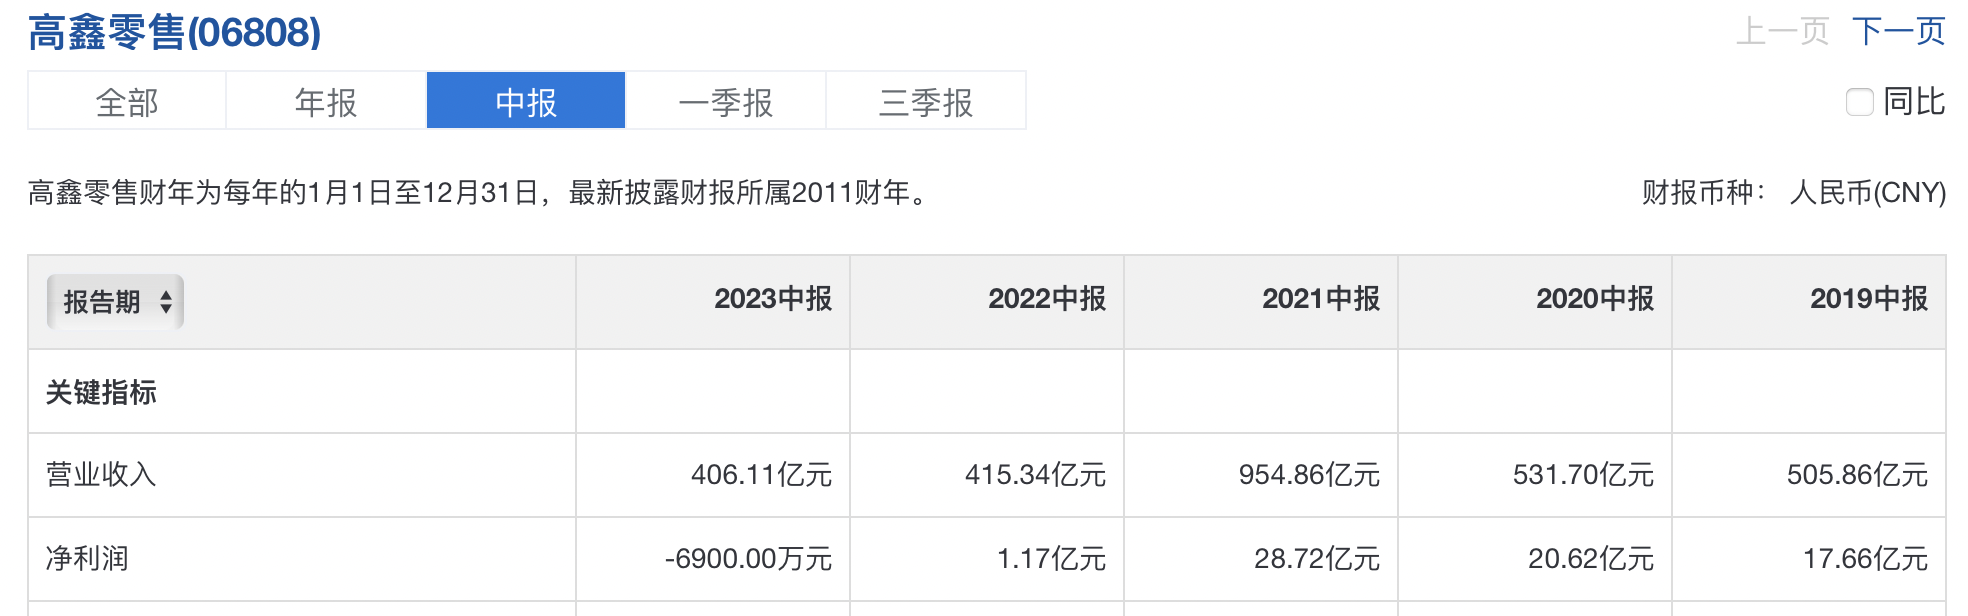Click the 406.11亿元 revenue cell

[761, 475]
